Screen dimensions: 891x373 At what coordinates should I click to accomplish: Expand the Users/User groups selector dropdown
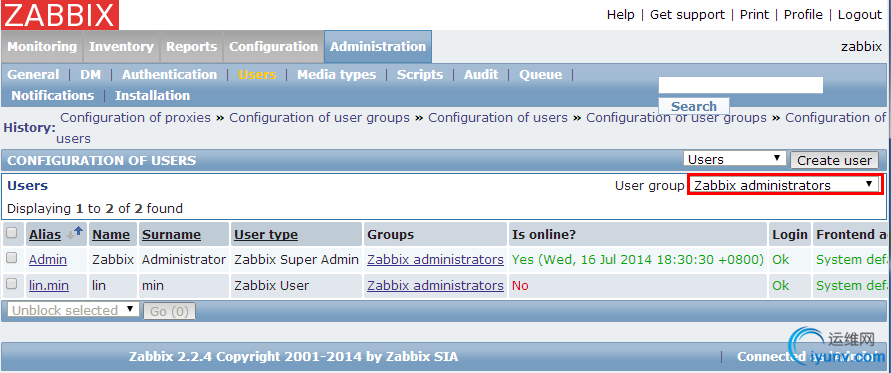pos(735,159)
